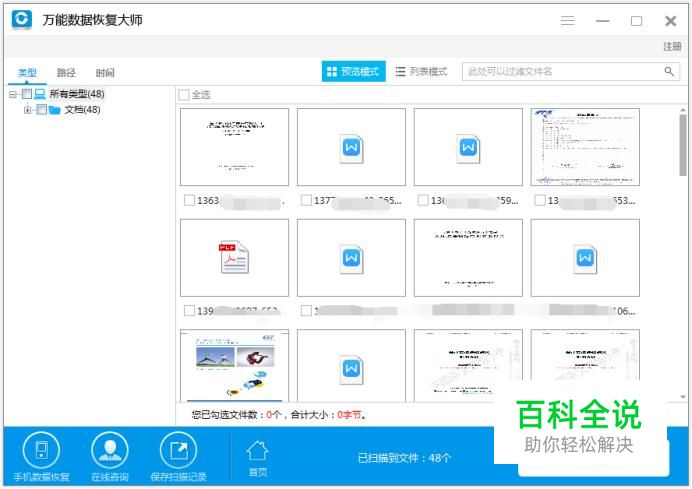
Task: Check the box for file 1377
Action: 306,200
